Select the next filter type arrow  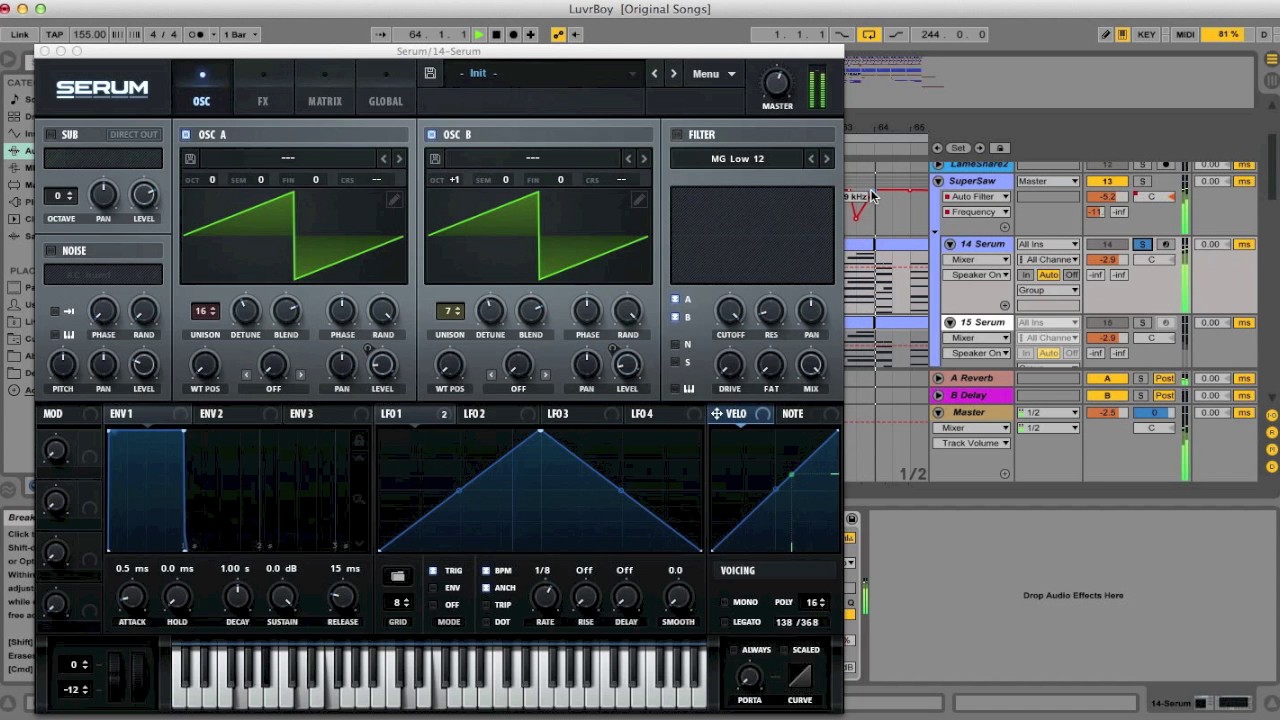(x=826, y=158)
